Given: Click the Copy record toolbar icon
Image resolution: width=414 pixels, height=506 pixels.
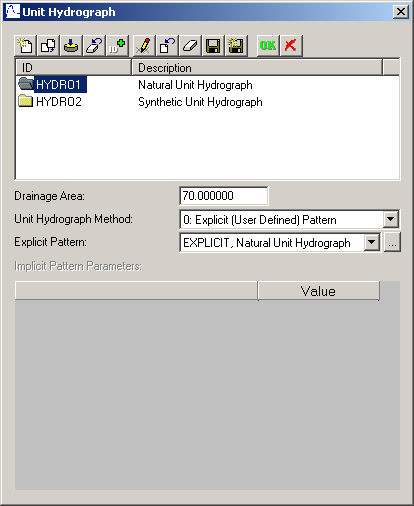Looking at the screenshot, I should coord(48,45).
